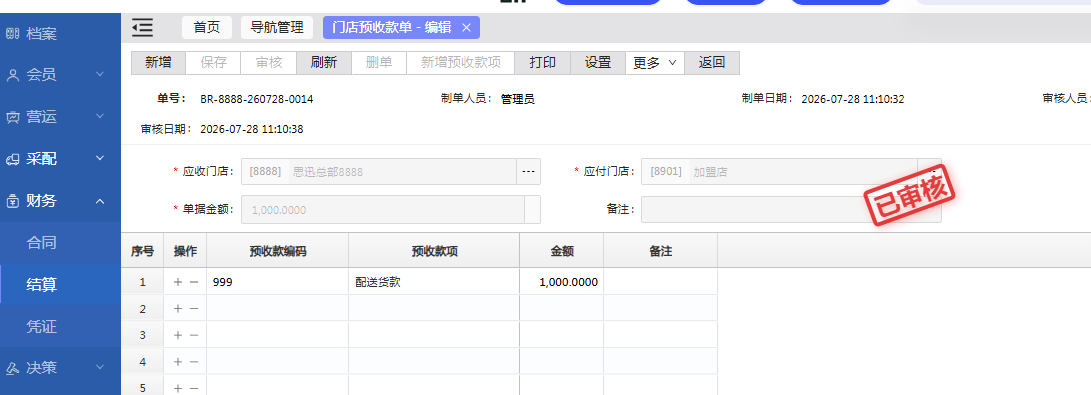Expand the 营运 sidebar menu chevron
This screenshot has width=1091, height=395.
pos(99,116)
